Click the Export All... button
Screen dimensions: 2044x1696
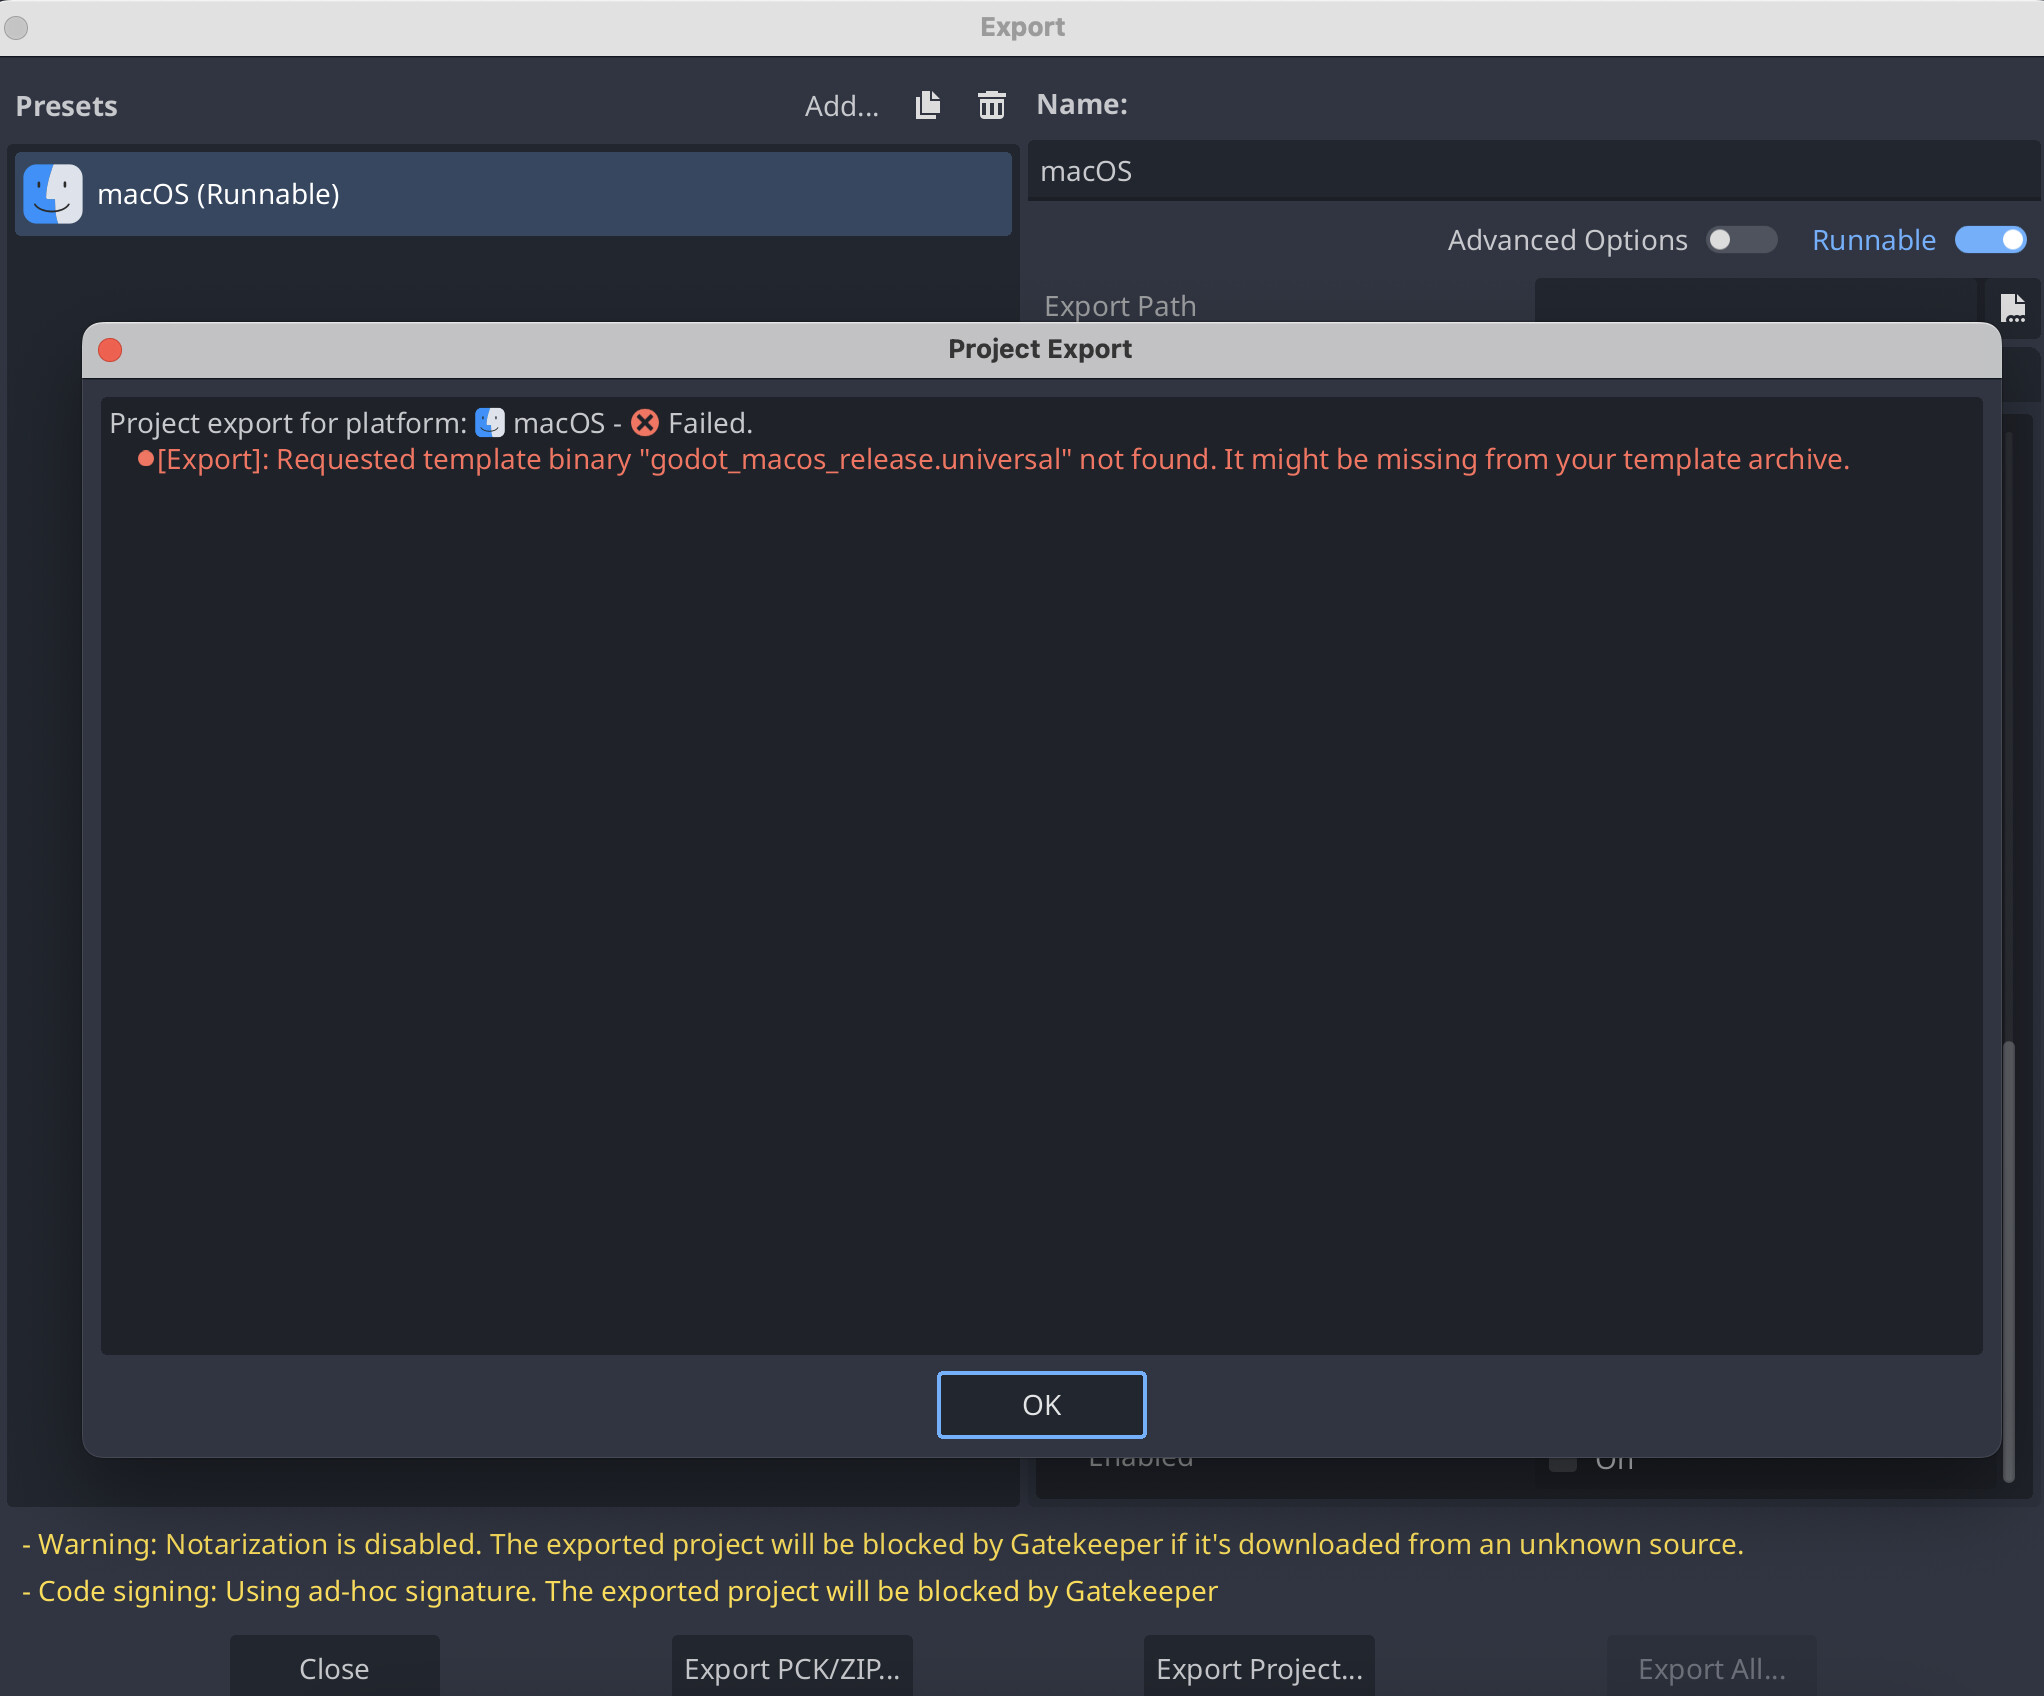(1711, 1668)
